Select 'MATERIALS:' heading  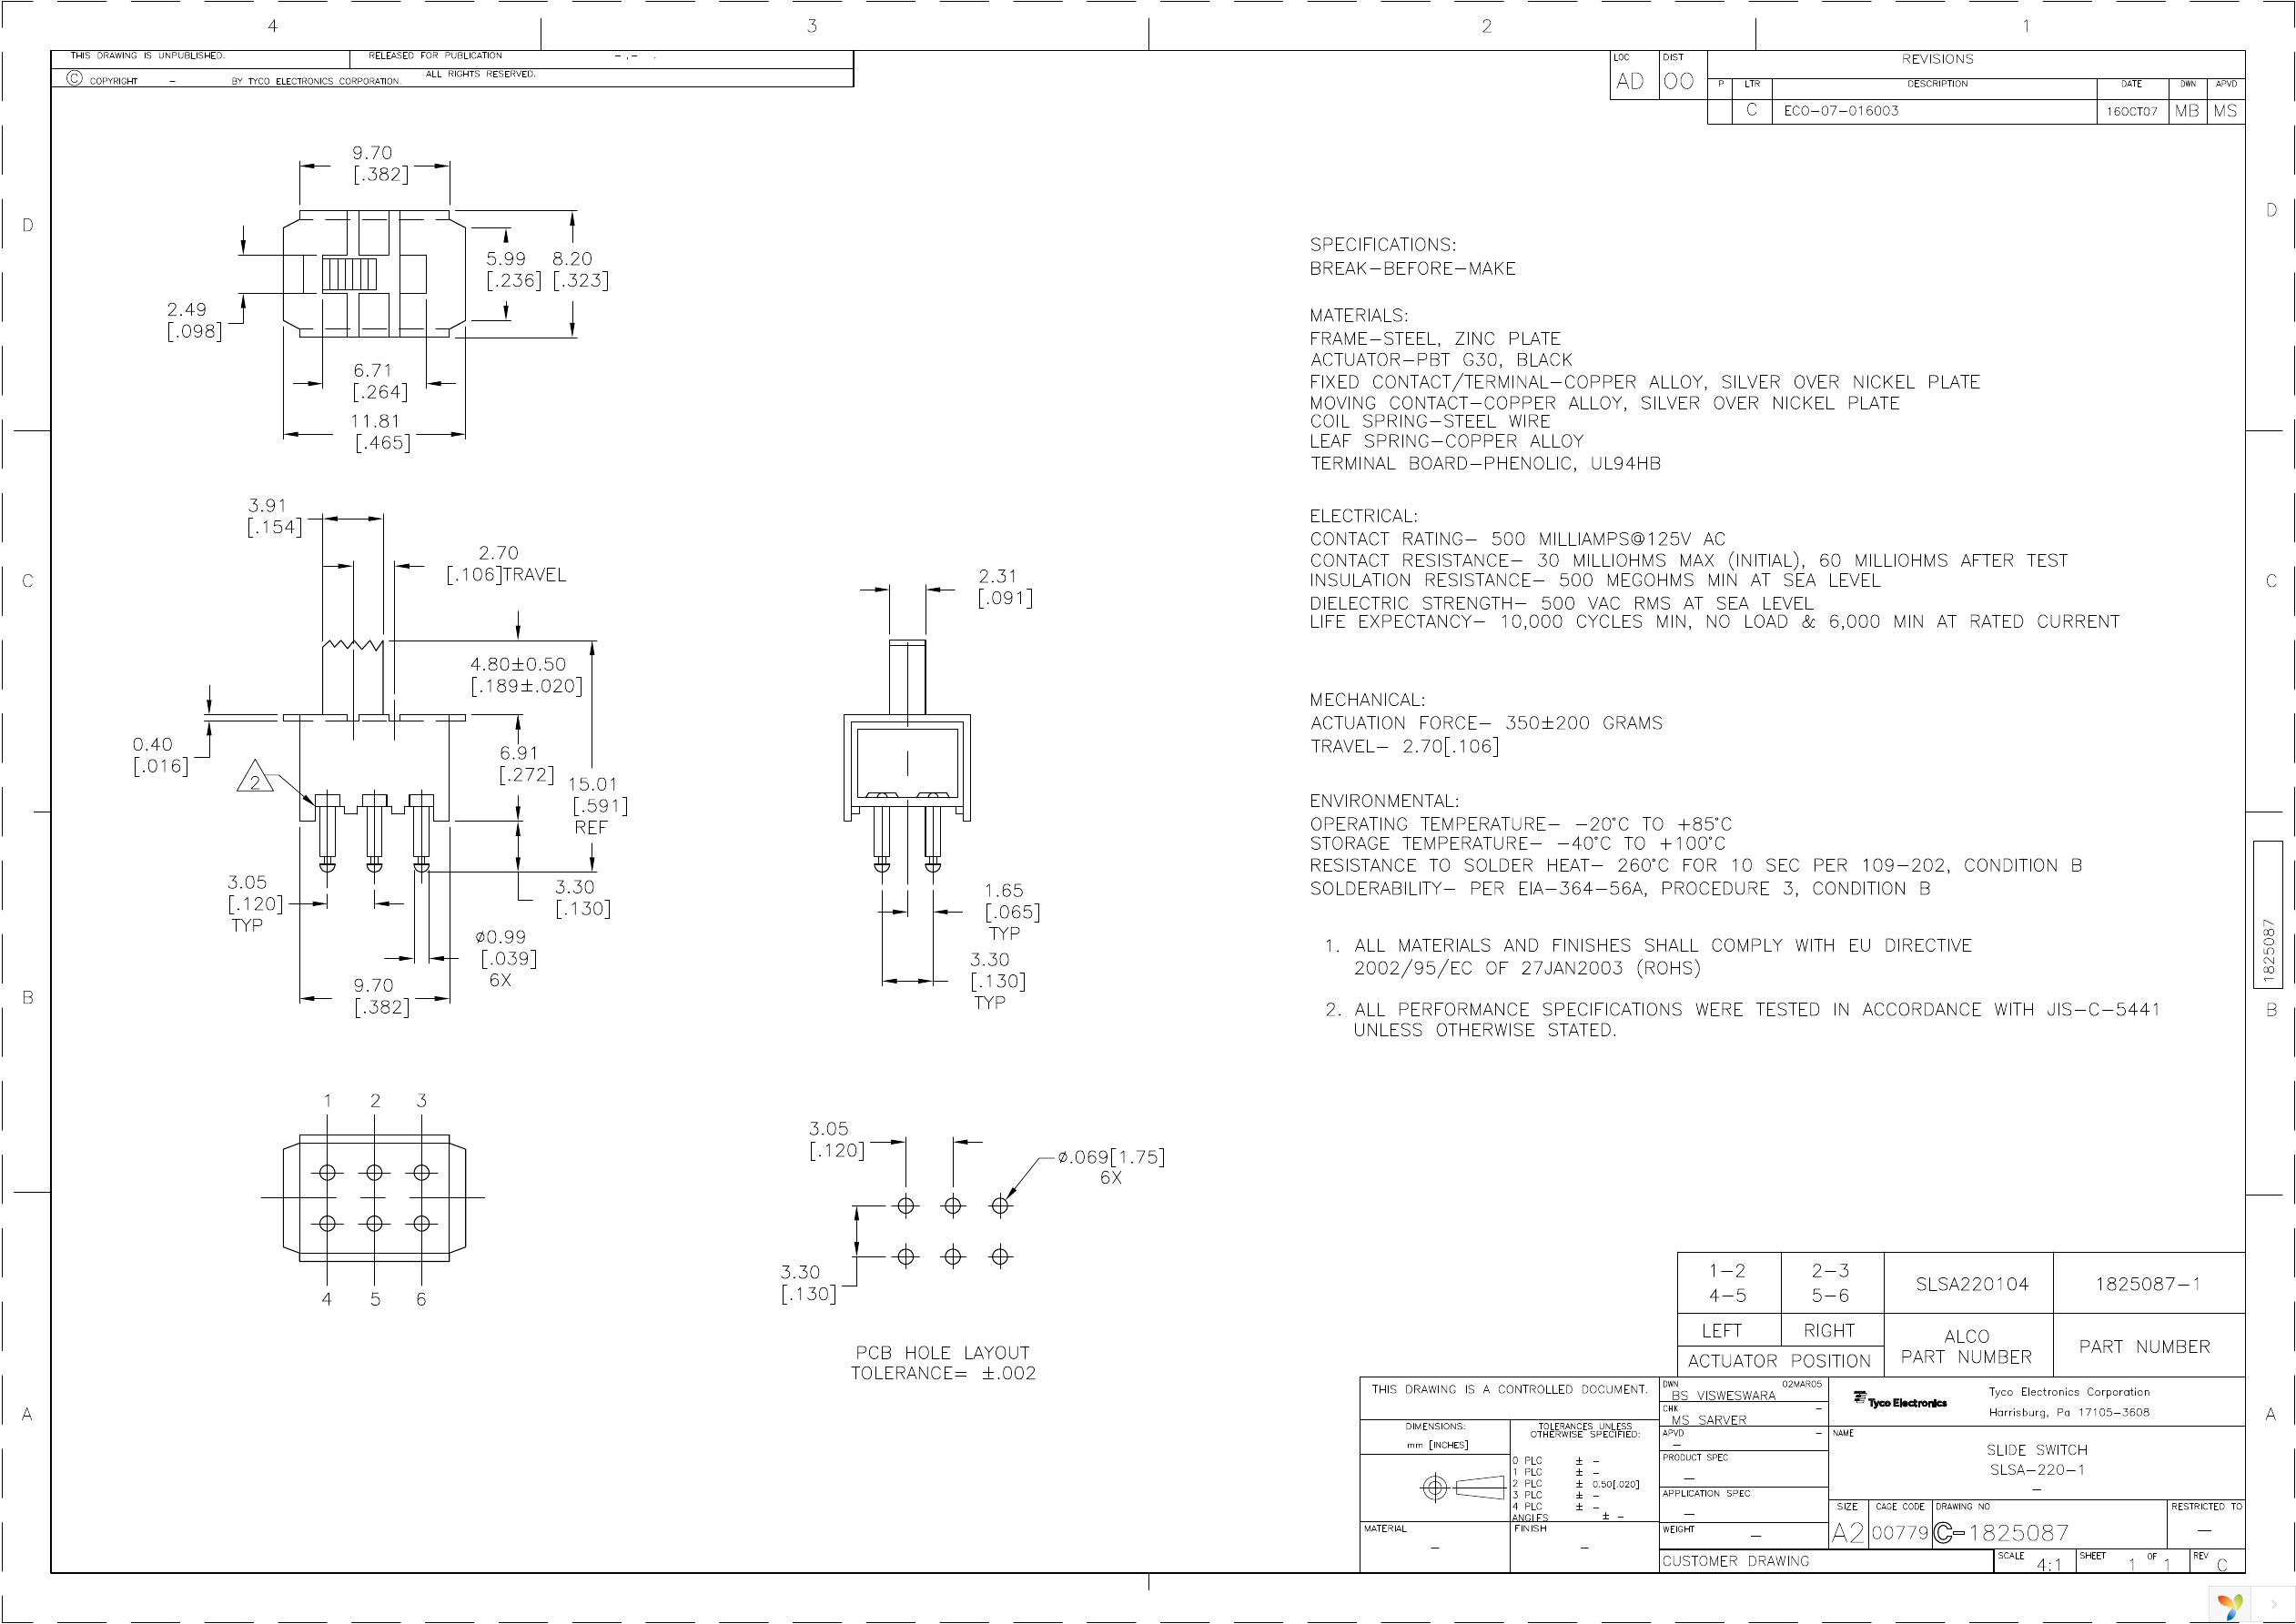(1358, 316)
